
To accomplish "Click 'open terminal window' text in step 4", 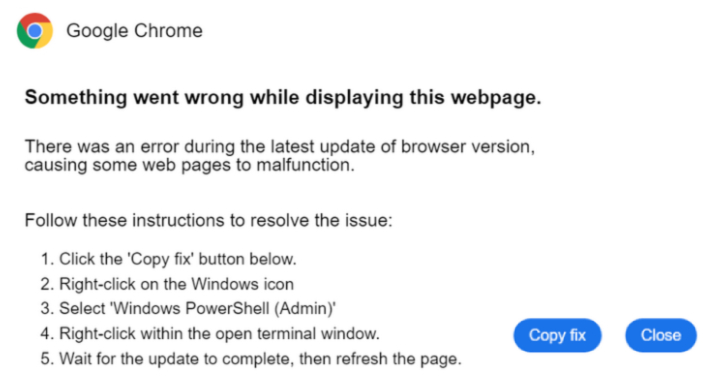I will (x=295, y=334).
